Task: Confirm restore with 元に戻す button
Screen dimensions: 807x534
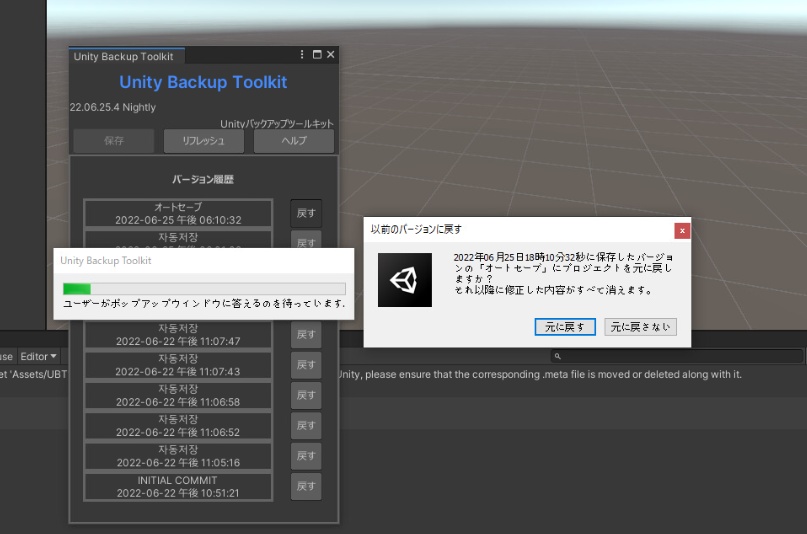Action: 565,327
